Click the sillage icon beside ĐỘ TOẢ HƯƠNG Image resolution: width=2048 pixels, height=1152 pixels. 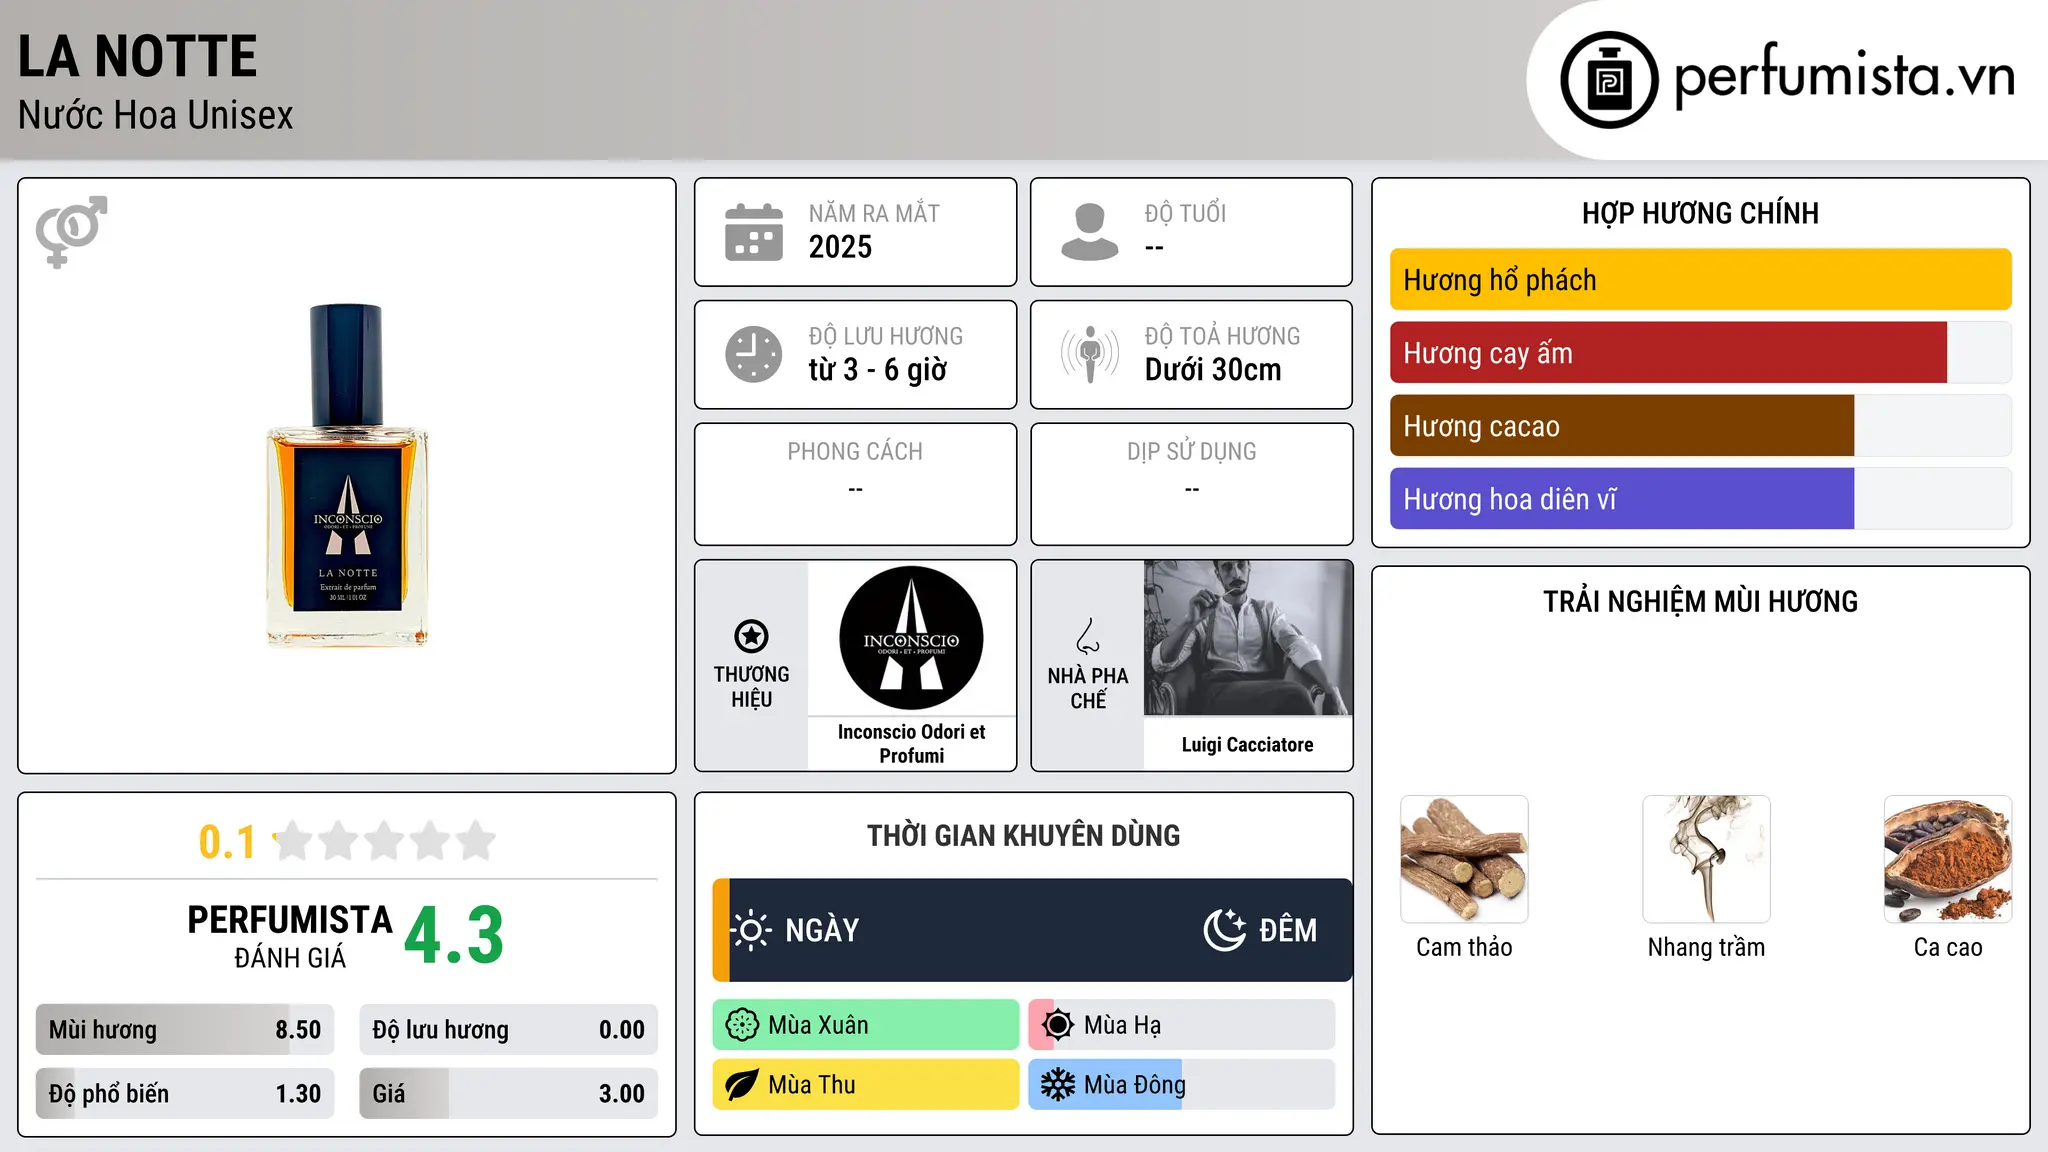click(x=1090, y=354)
